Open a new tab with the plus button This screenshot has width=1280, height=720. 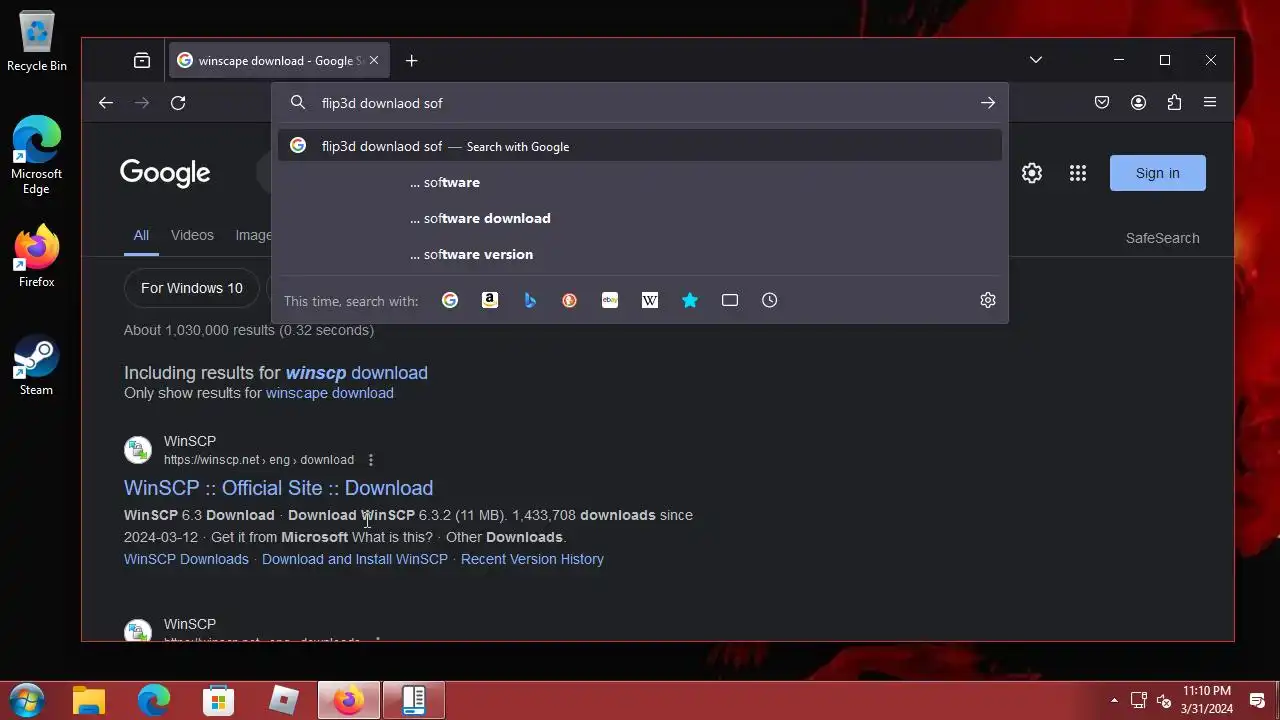click(x=412, y=61)
